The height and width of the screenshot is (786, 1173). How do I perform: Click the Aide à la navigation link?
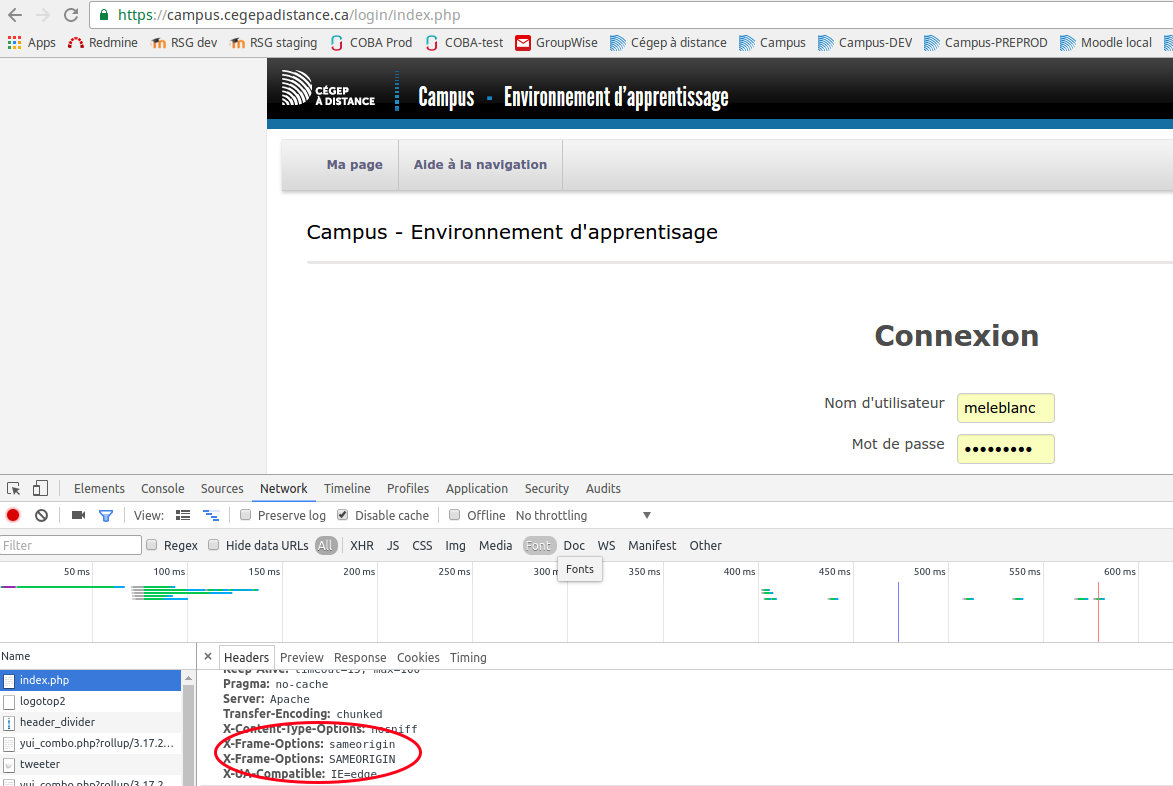(x=480, y=165)
